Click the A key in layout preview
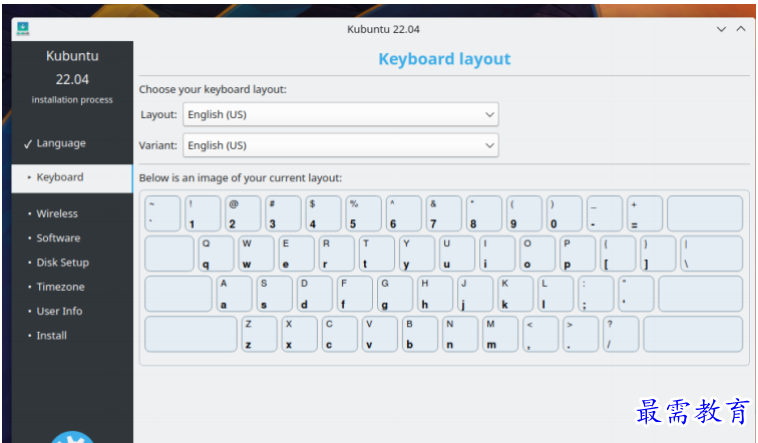758x443 pixels. coord(234,294)
